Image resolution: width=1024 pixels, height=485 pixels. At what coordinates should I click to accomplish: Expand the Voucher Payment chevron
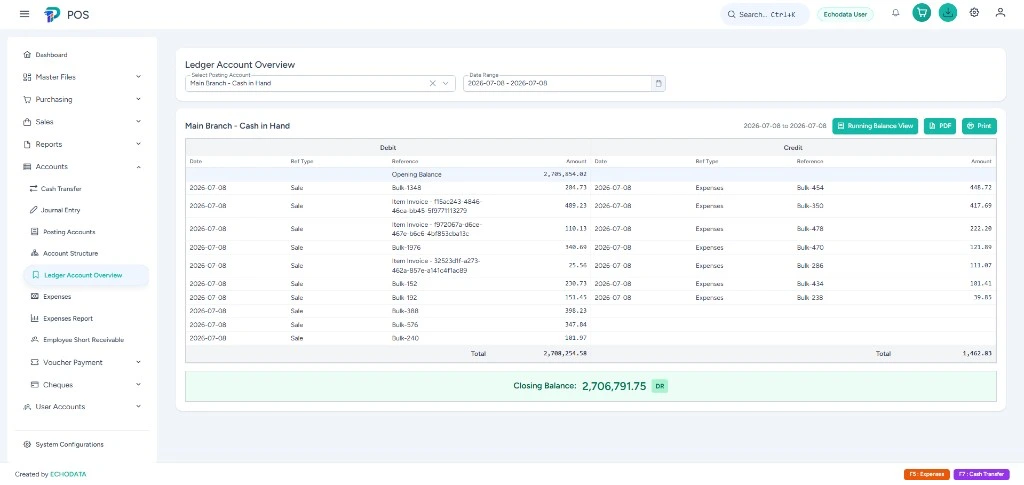click(x=138, y=362)
